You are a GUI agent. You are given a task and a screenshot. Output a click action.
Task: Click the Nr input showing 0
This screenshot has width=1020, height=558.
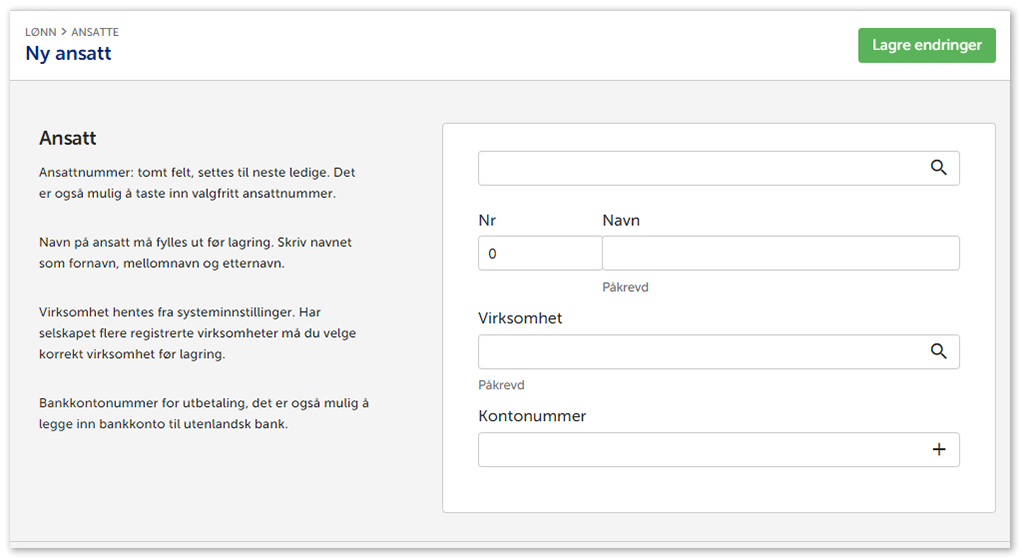(539, 254)
